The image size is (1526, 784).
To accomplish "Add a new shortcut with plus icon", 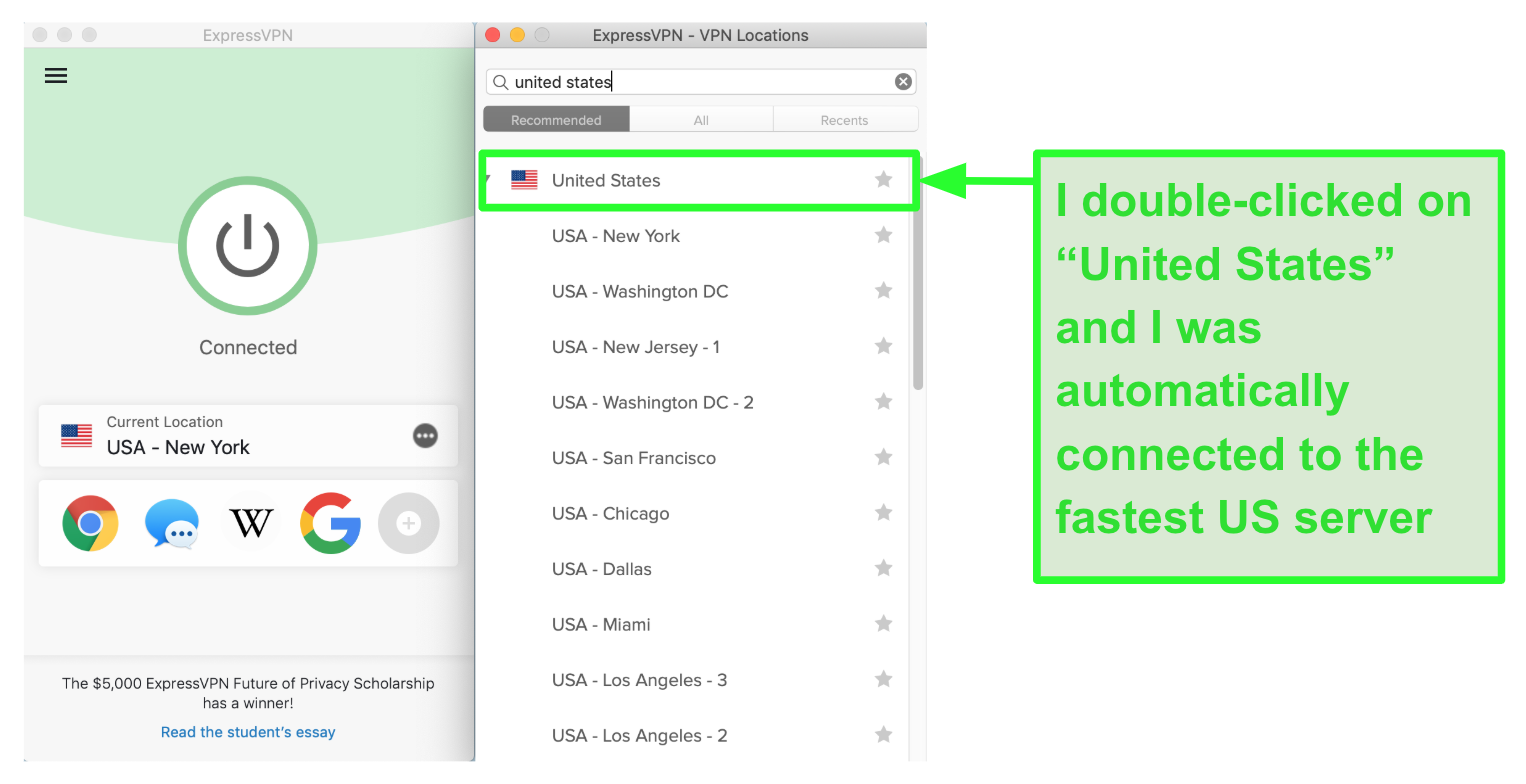I will point(408,523).
